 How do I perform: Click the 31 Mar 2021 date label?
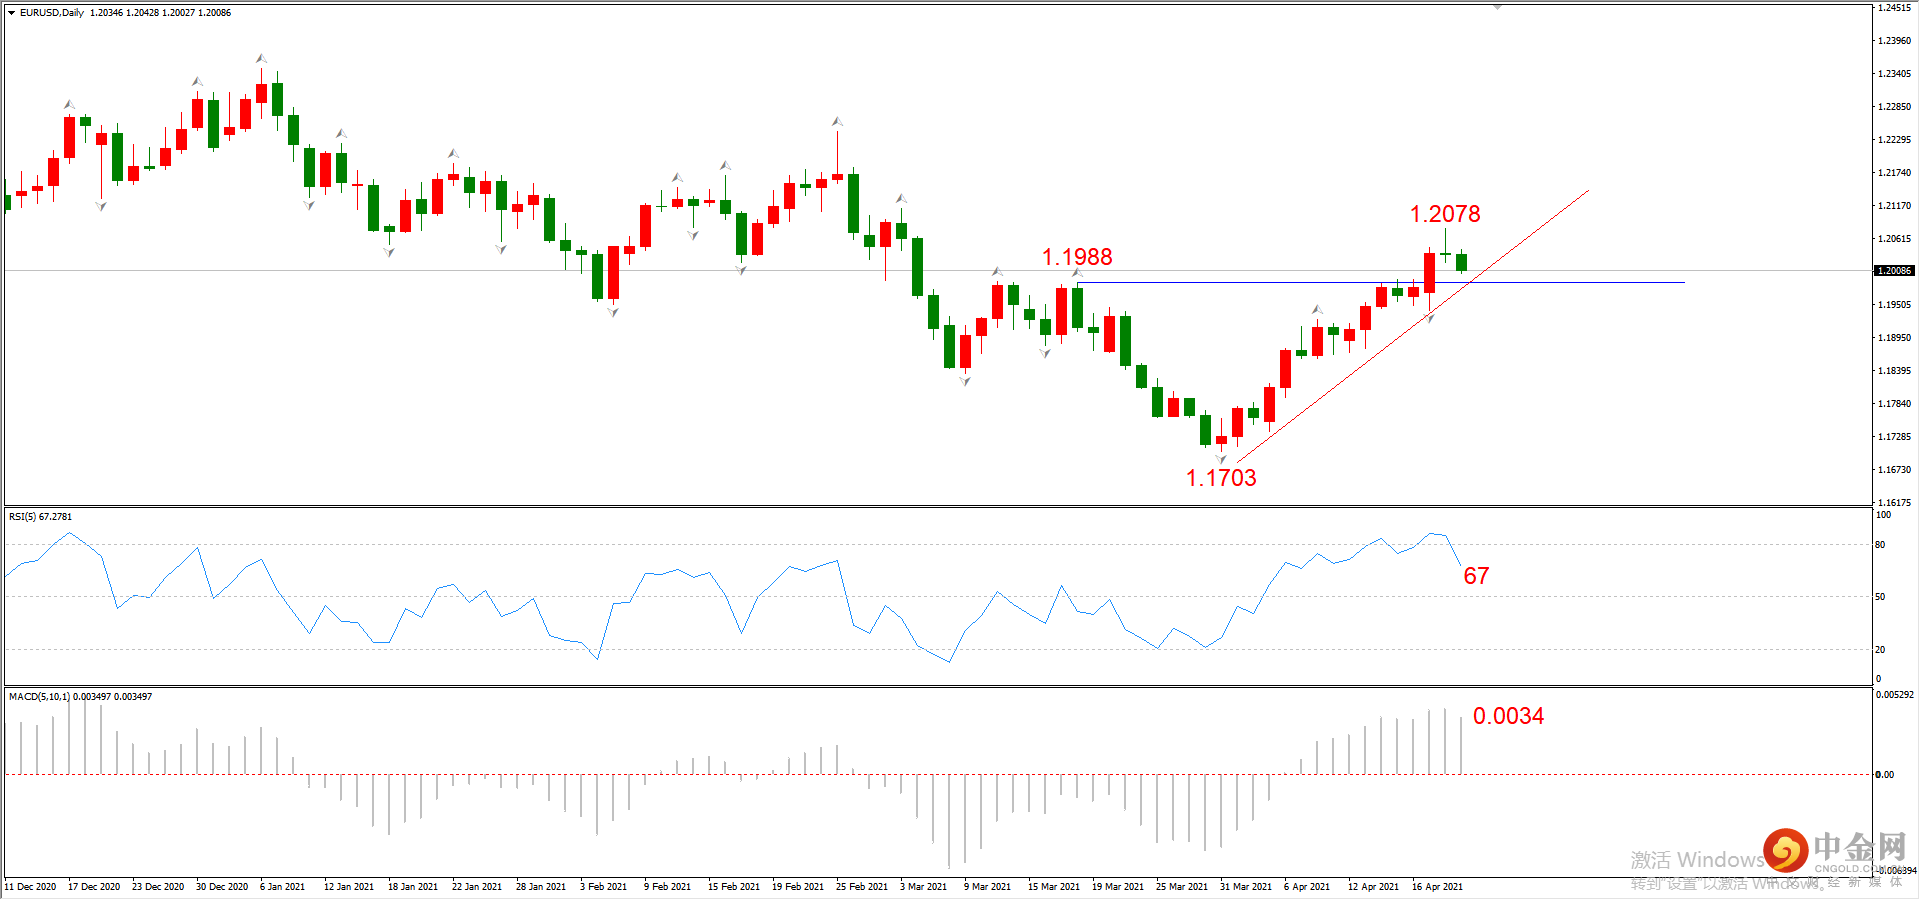pos(1245,887)
